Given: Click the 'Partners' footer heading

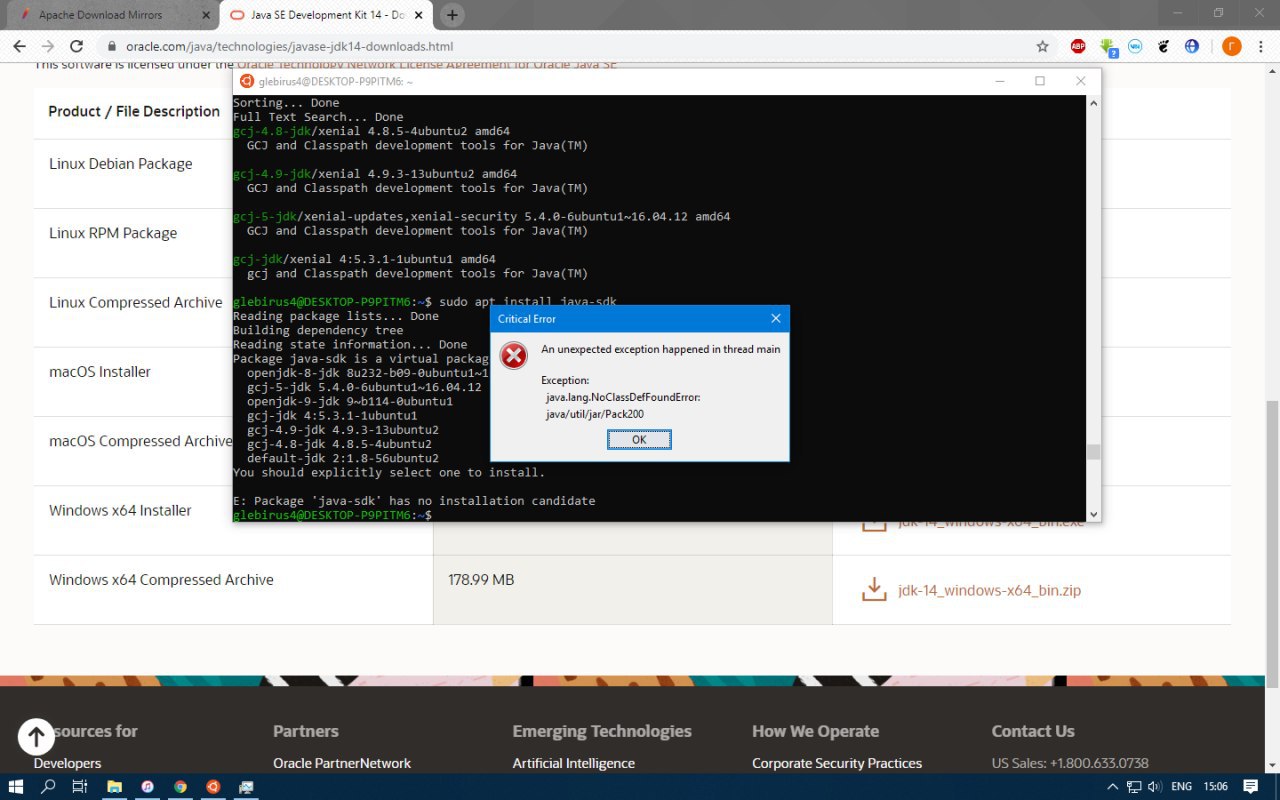Looking at the screenshot, I should coord(306,731).
